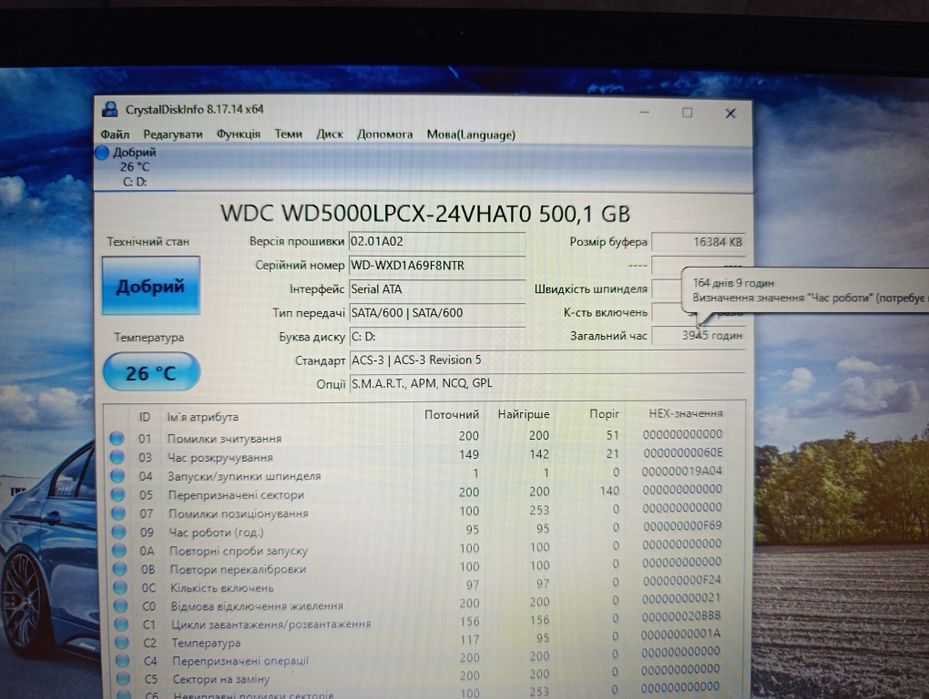Open the Допомога menu
This screenshot has height=699, width=929.
(385, 134)
